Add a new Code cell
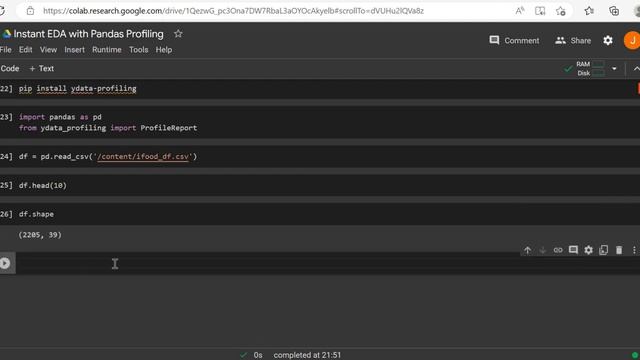 [9, 69]
